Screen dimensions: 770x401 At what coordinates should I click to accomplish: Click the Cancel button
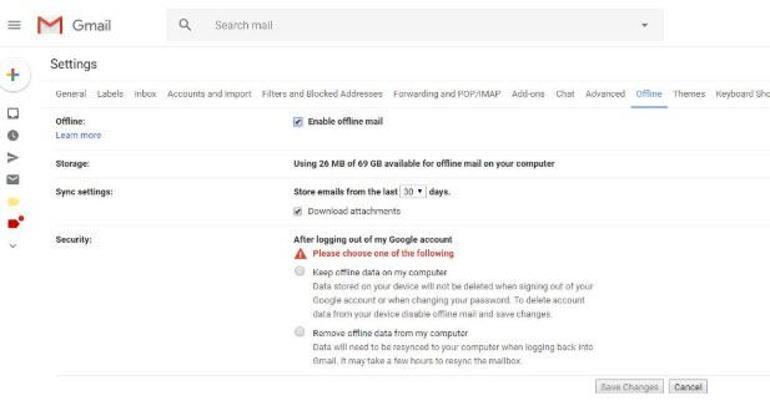687,386
